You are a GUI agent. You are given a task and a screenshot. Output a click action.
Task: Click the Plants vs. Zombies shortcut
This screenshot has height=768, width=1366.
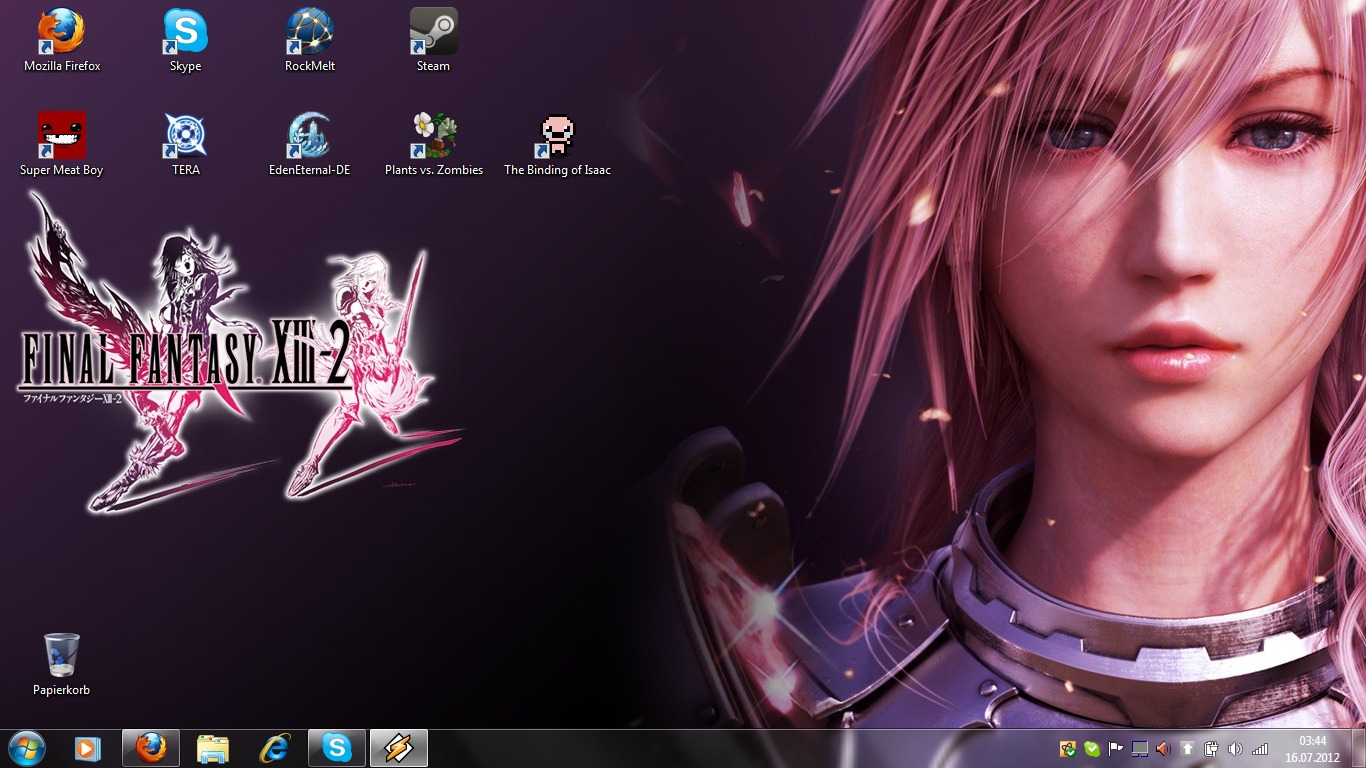point(434,136)
